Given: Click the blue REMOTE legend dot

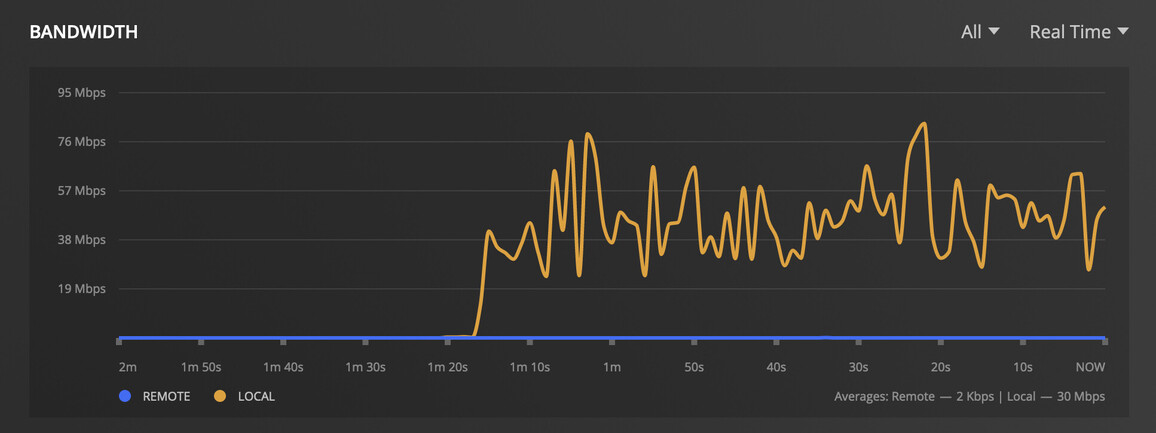Looking at the screenshot, I should tap(125, 396).
